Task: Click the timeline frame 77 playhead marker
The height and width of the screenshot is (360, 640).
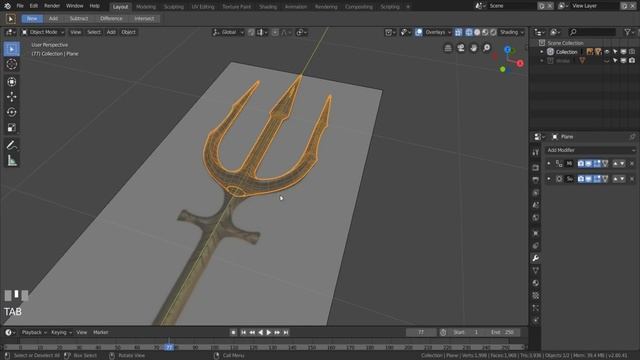Action: pyautogui.click(x=169, y=347)
